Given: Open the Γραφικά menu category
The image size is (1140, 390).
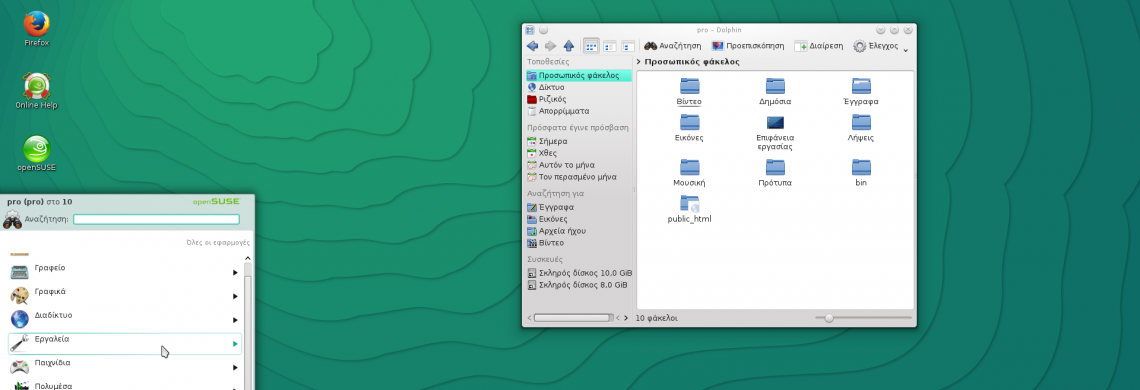Looking at the screenshot, I should point(124,295).
